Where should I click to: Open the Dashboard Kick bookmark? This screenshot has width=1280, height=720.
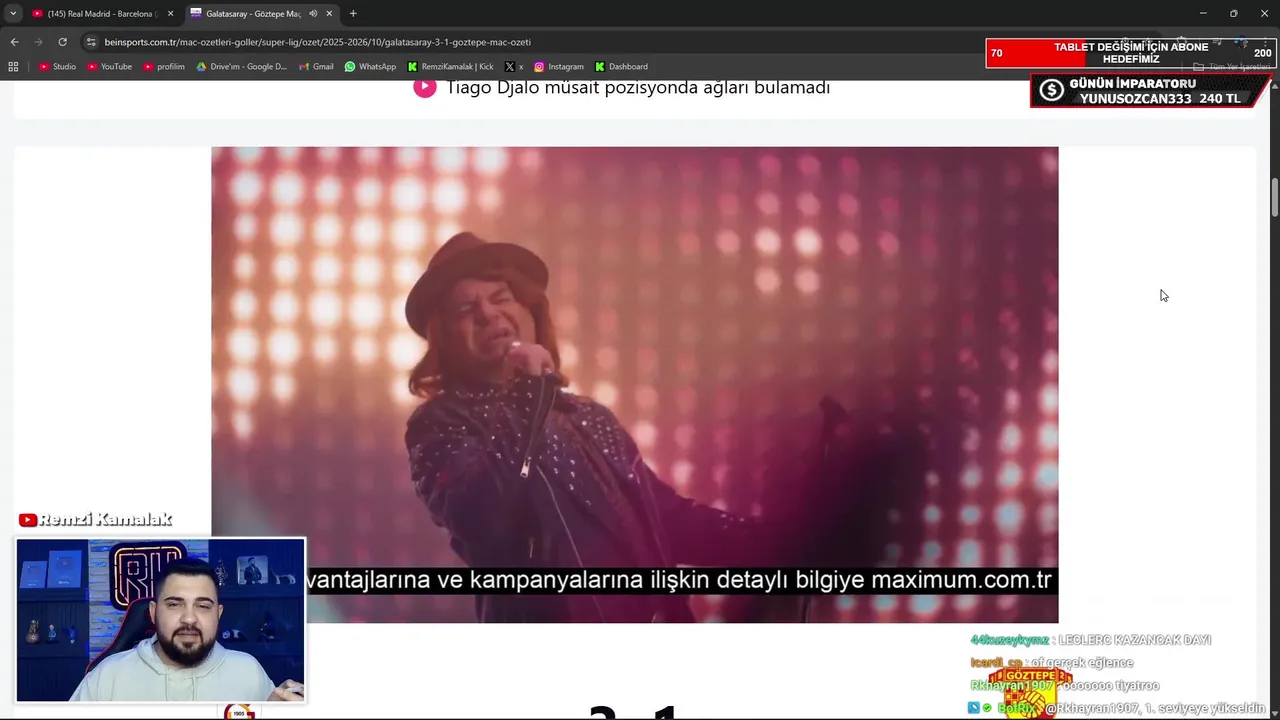(621, 66)
